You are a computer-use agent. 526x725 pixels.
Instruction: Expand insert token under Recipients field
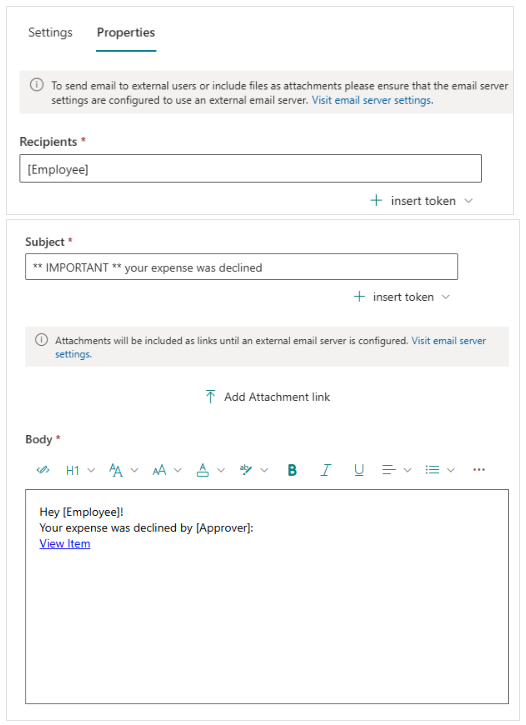click(422, 201)
